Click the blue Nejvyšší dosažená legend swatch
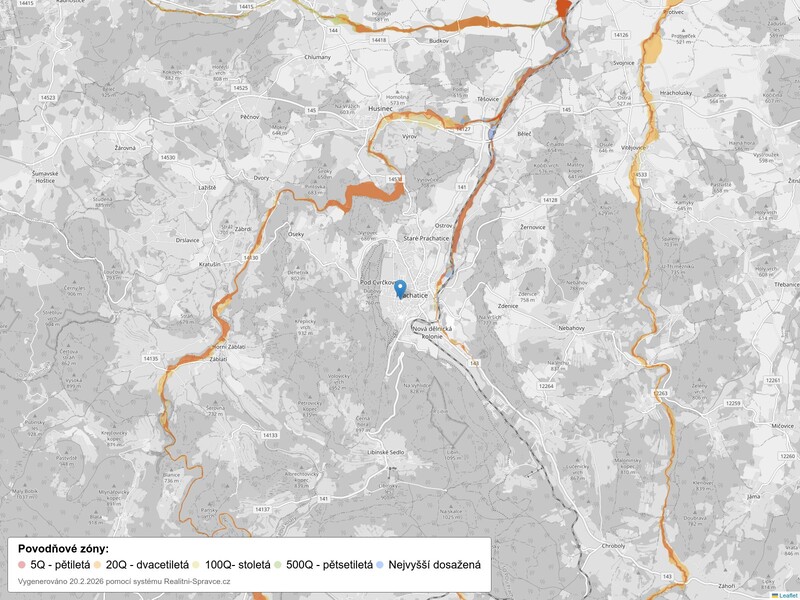This screenshot has width=800, height=600. (381, 565)
